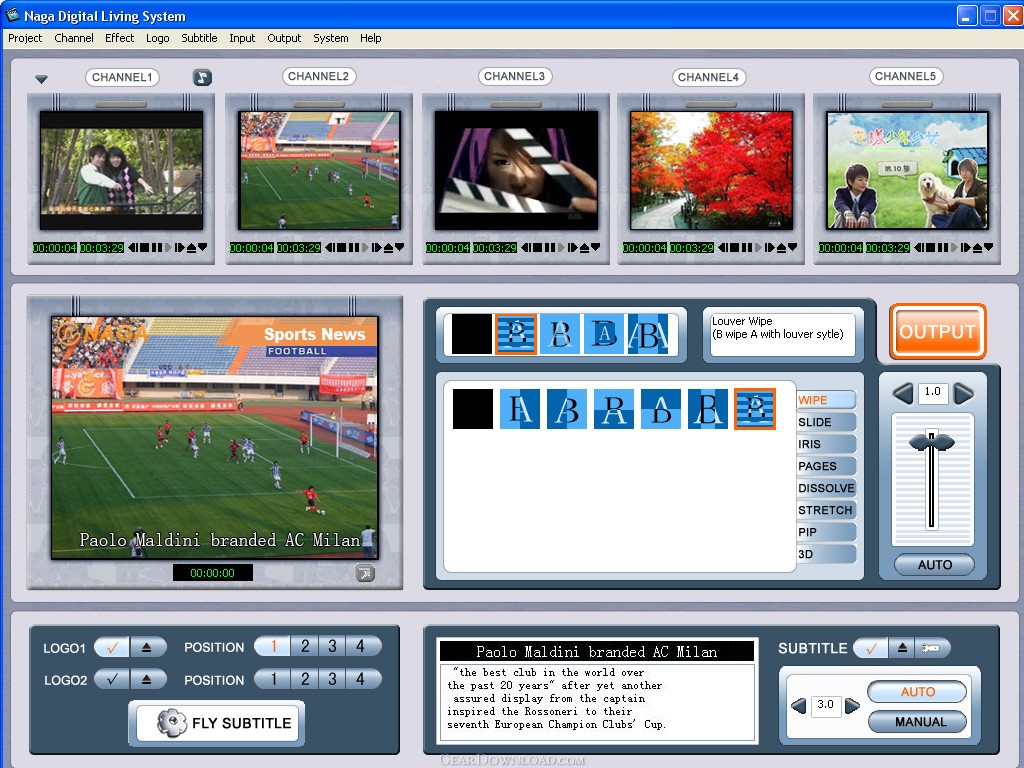Pause the Channel 3 video
The image size is (1024, 768).
click(550, 248)
